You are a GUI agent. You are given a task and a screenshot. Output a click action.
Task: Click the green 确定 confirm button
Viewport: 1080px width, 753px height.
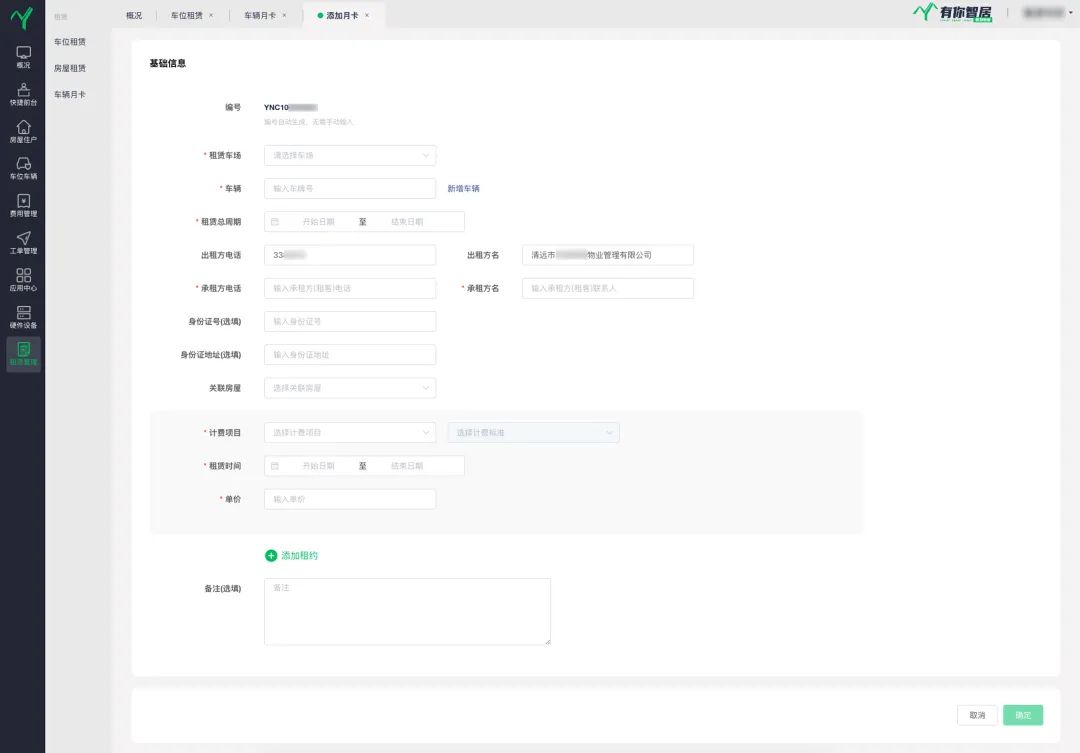click(x=1023, y=715)
